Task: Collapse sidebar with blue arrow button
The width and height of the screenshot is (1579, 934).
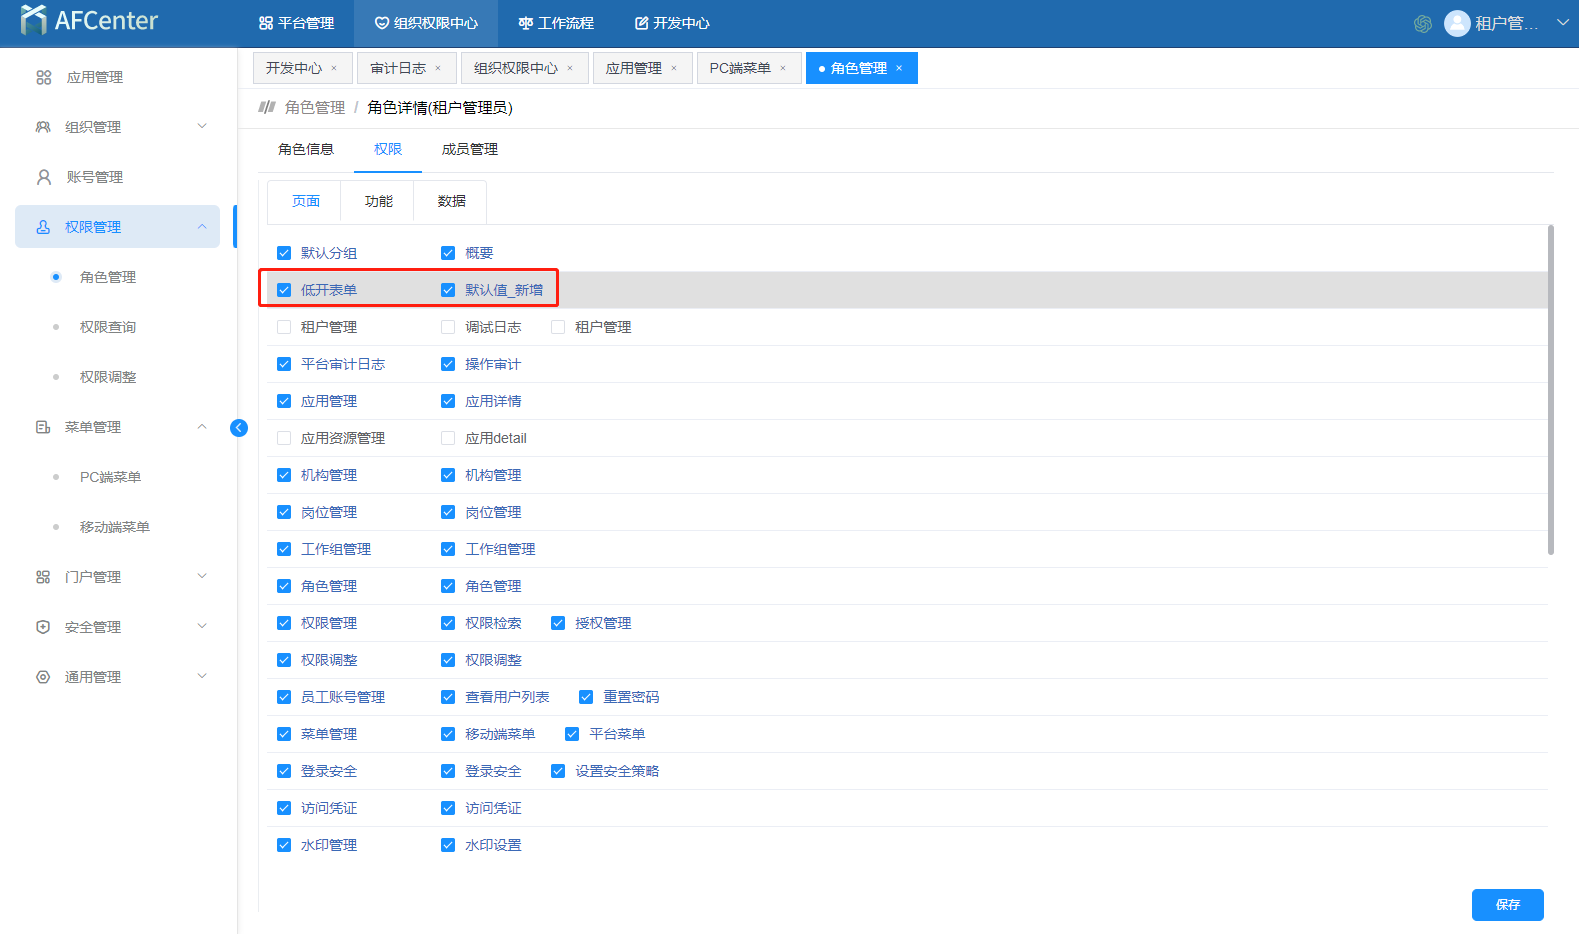Action: pyautogui.click(x=239, y=428)
